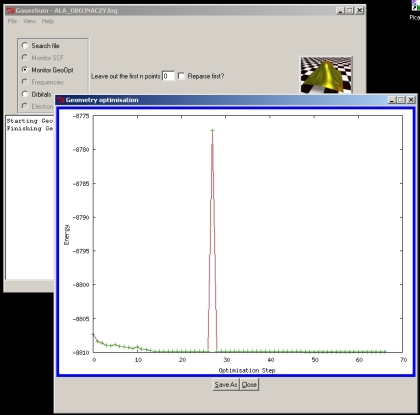Click the 'Optimisation Step' axis label

click(x=247, y=370)
